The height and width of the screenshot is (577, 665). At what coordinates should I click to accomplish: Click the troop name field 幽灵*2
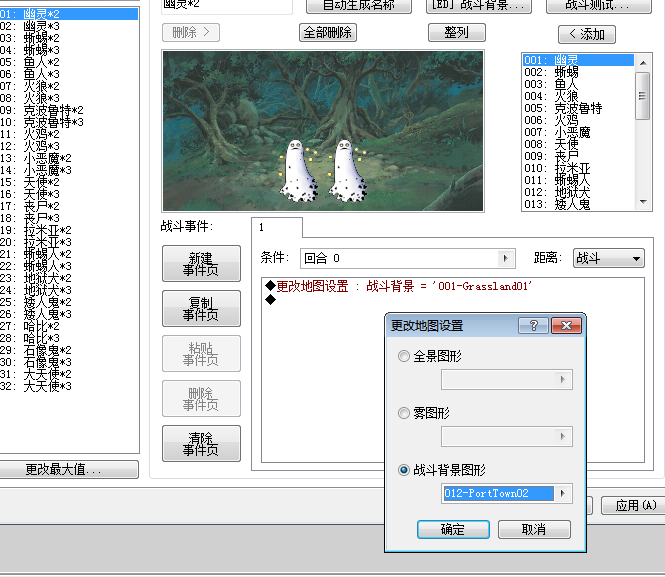coord(227,5)
